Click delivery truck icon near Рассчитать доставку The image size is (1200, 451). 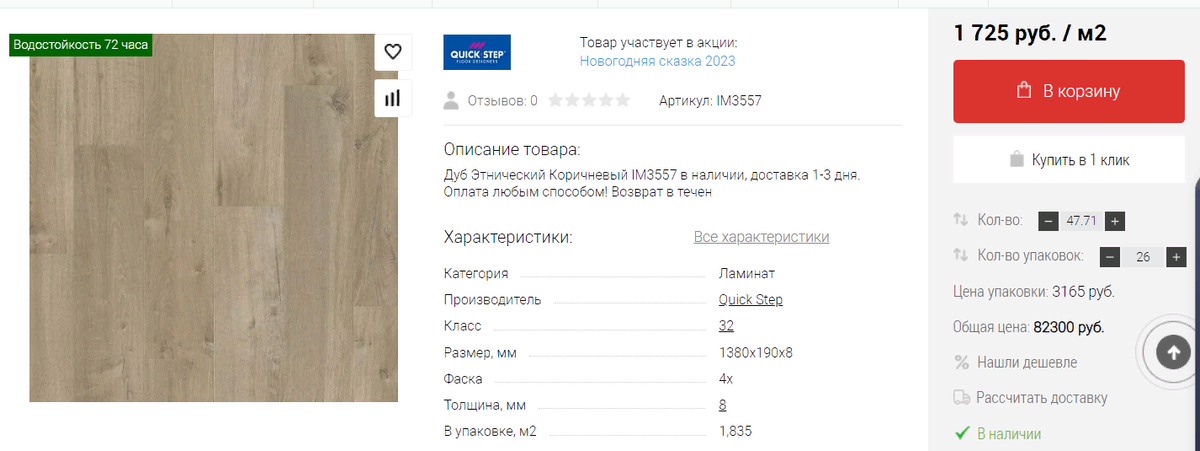point(962,397)
